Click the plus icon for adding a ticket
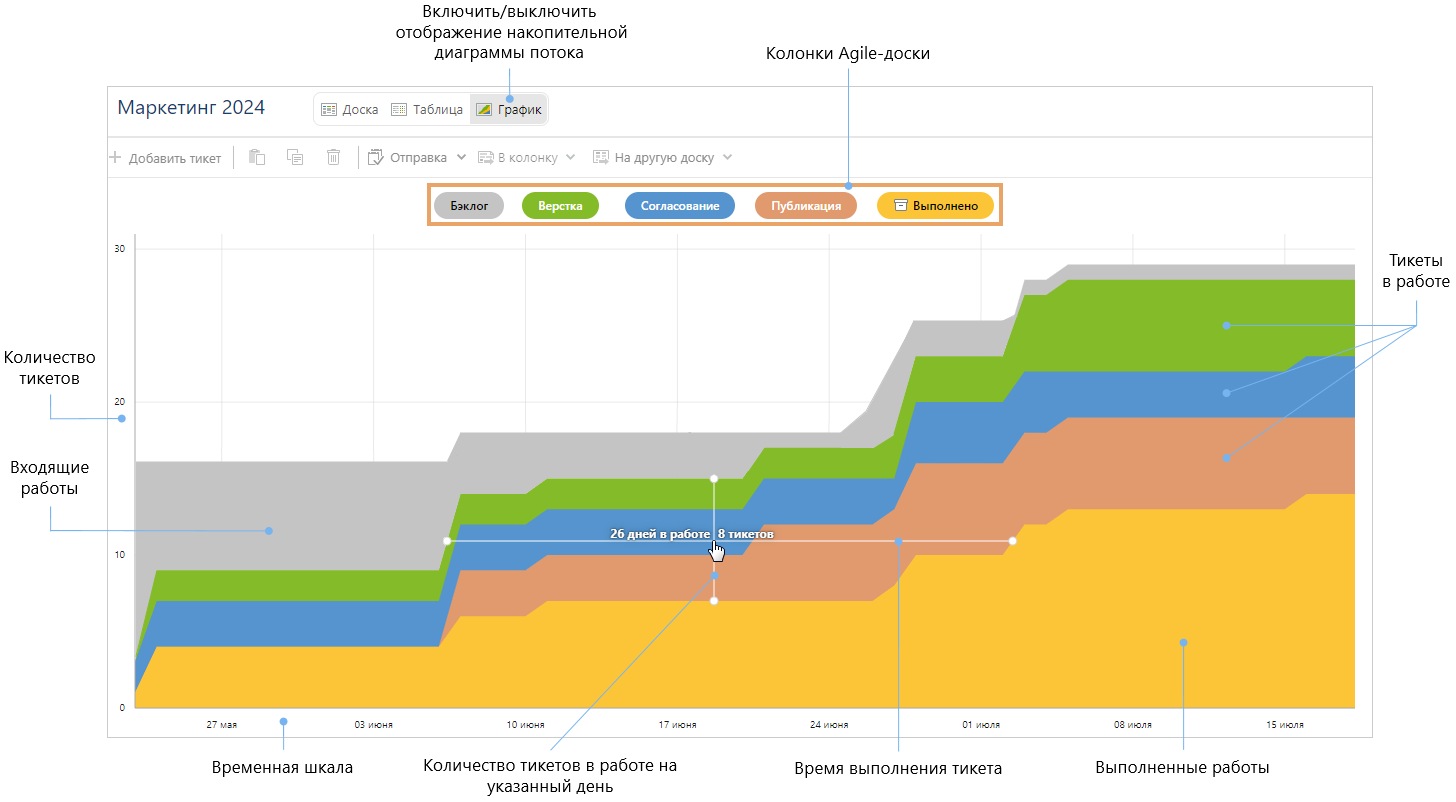Screen dimensions: 1456x802 click(115, 157)
